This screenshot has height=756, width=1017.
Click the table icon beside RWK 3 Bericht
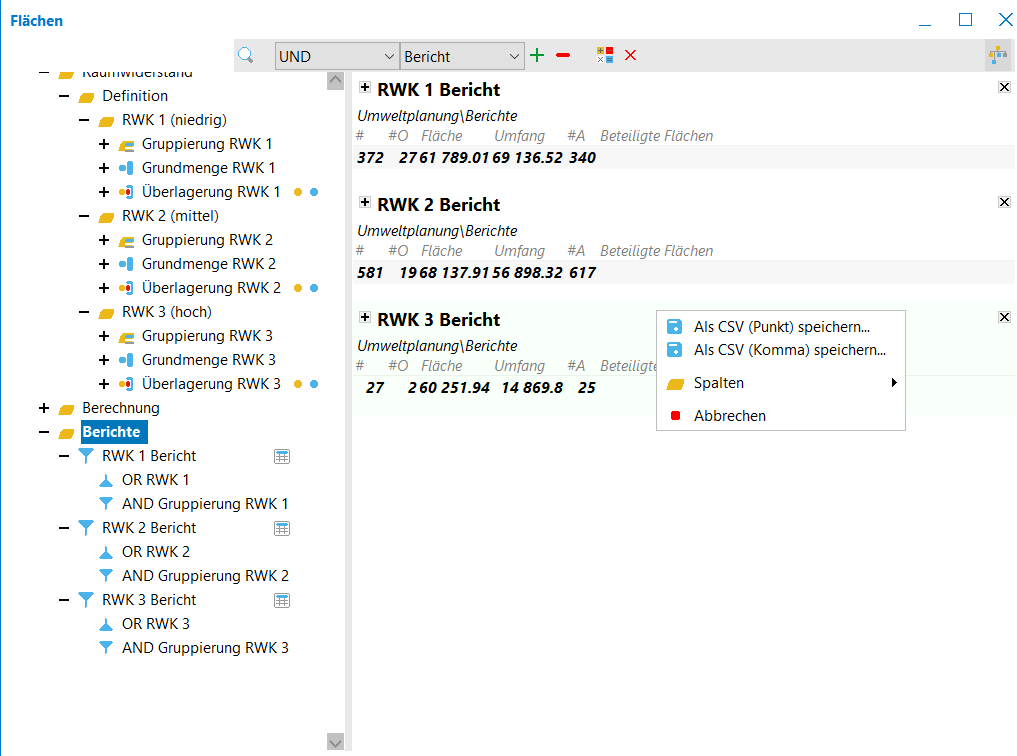click(282, 600)
